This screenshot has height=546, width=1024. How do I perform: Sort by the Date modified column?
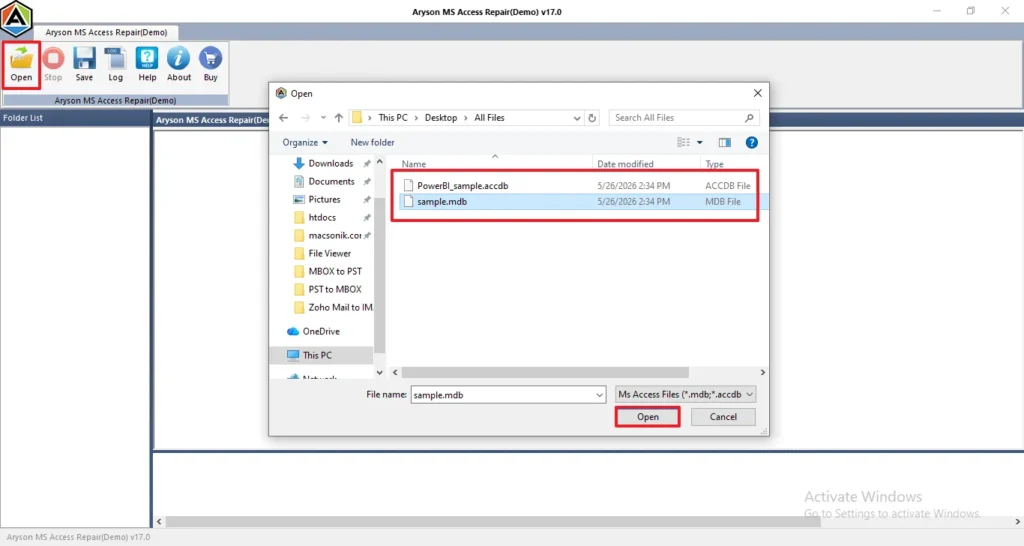tap(625, 164)
